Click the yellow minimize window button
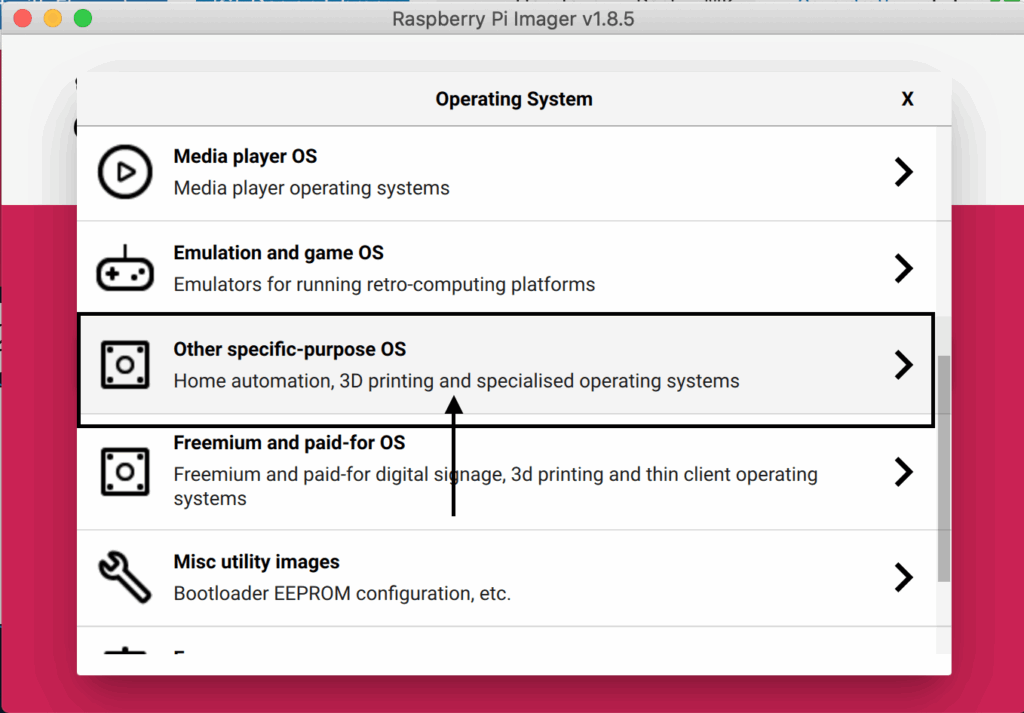This screenshot has height=713, width=1024. (53, 18)
